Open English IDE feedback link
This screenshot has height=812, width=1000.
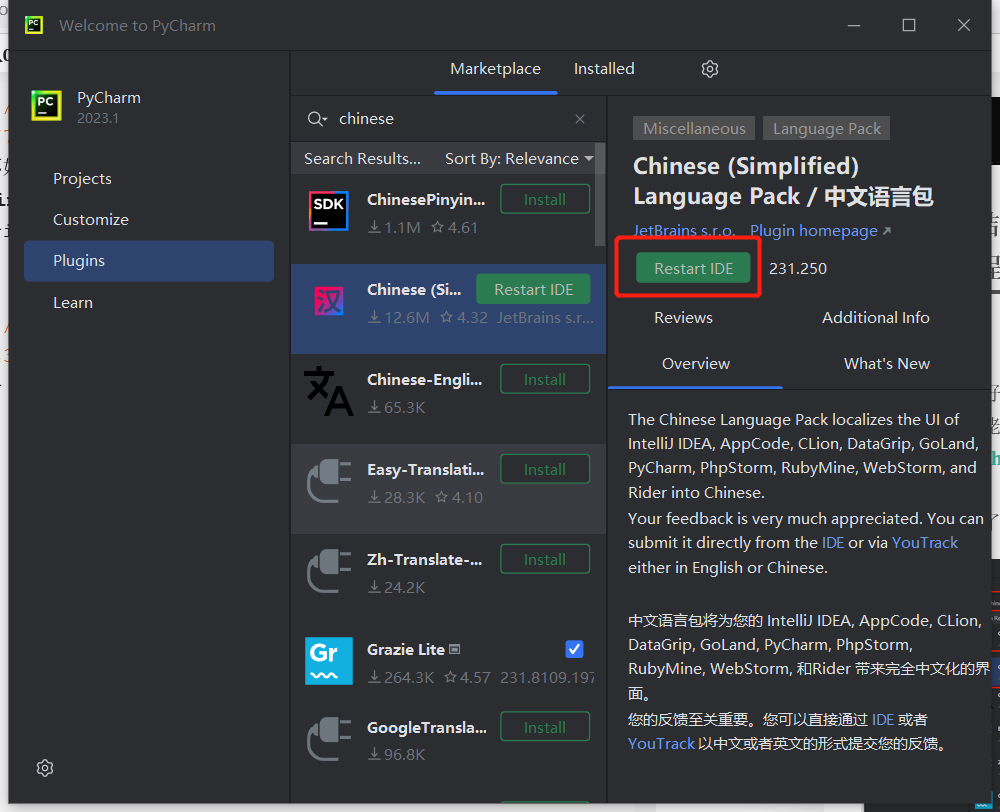coord(833,542)
